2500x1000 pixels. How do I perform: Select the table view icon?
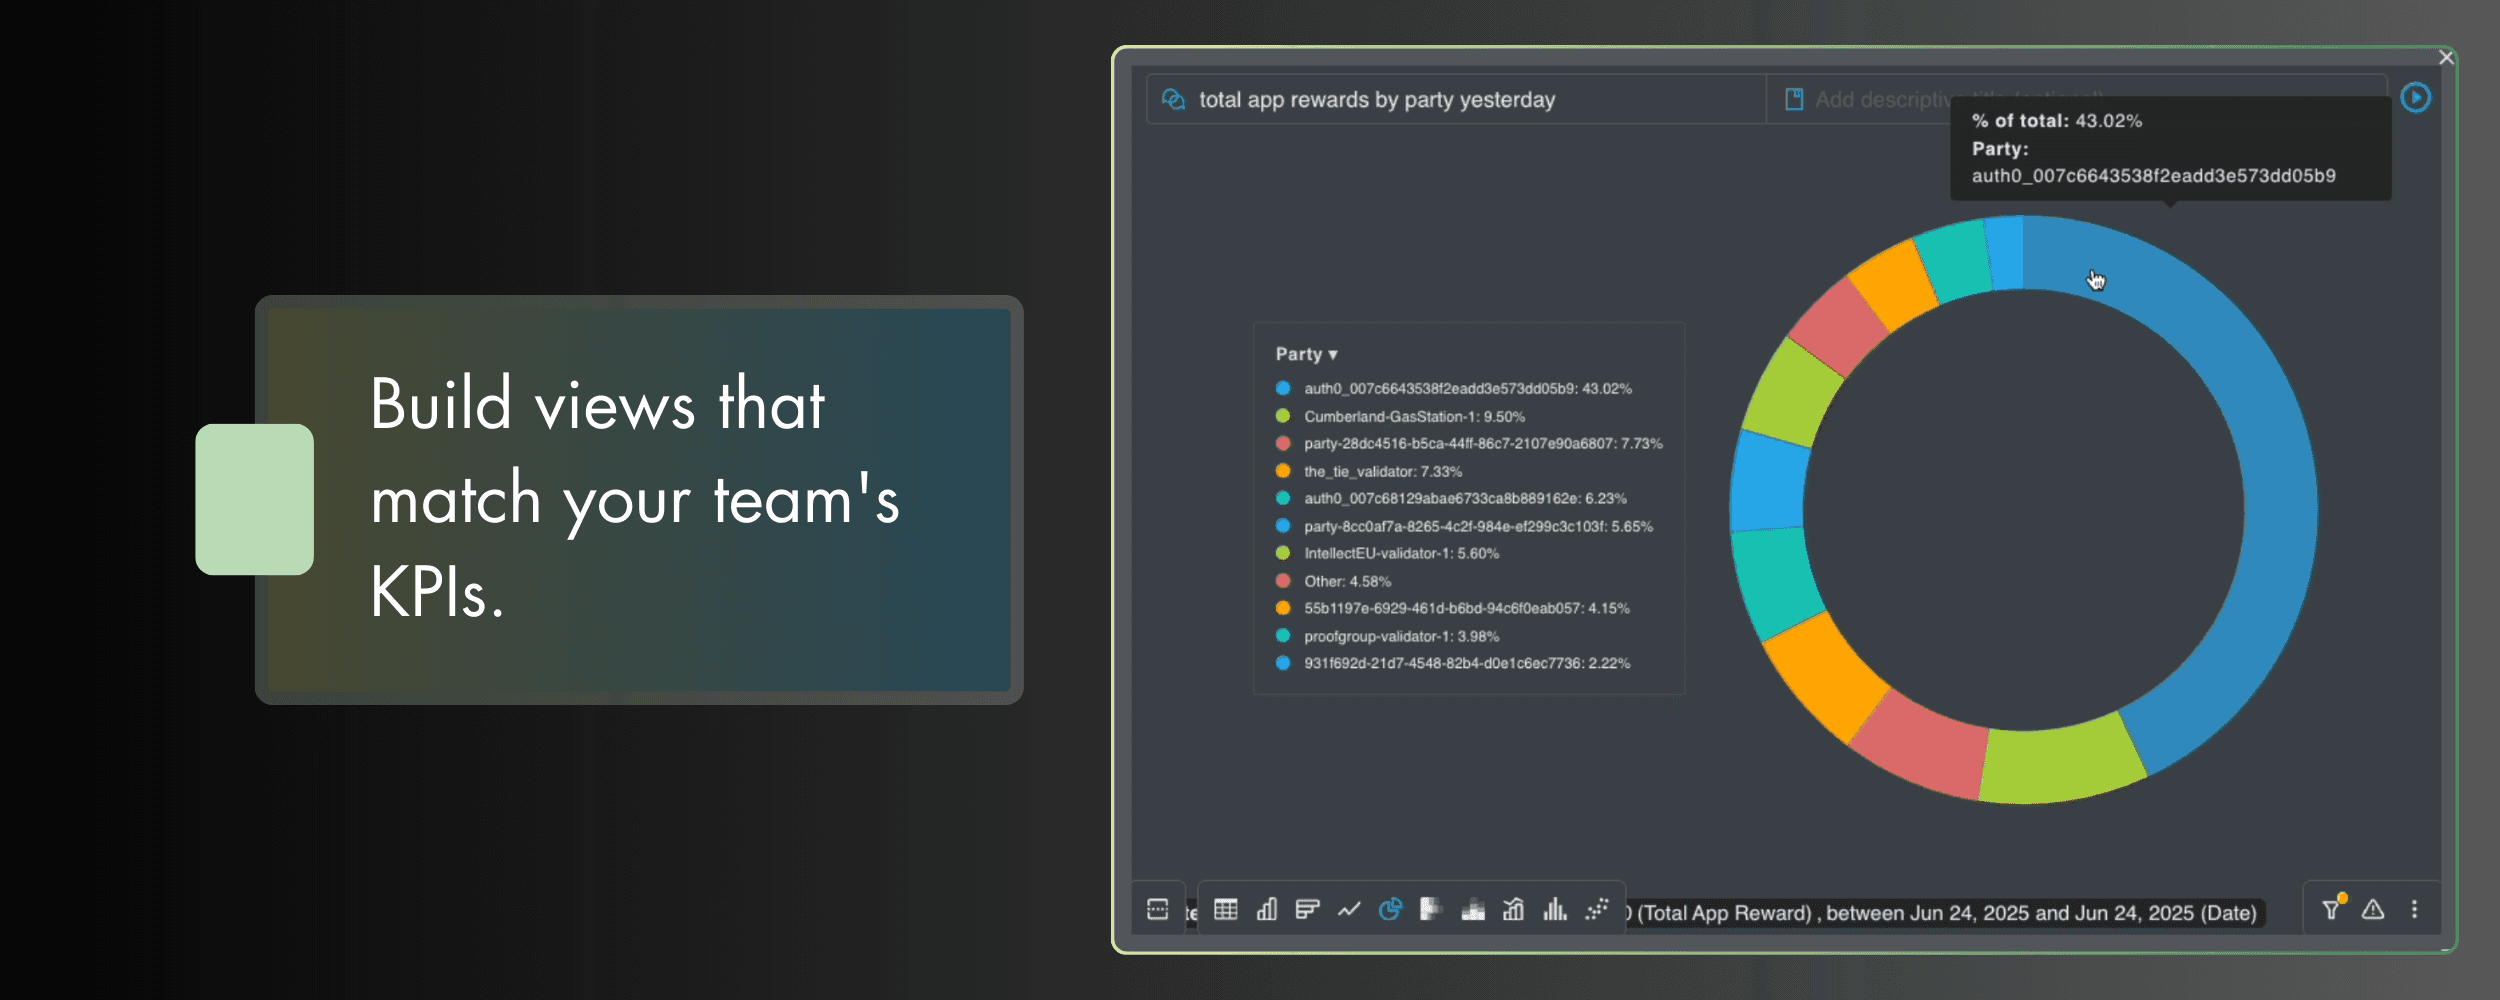[x=1226, y=910]
